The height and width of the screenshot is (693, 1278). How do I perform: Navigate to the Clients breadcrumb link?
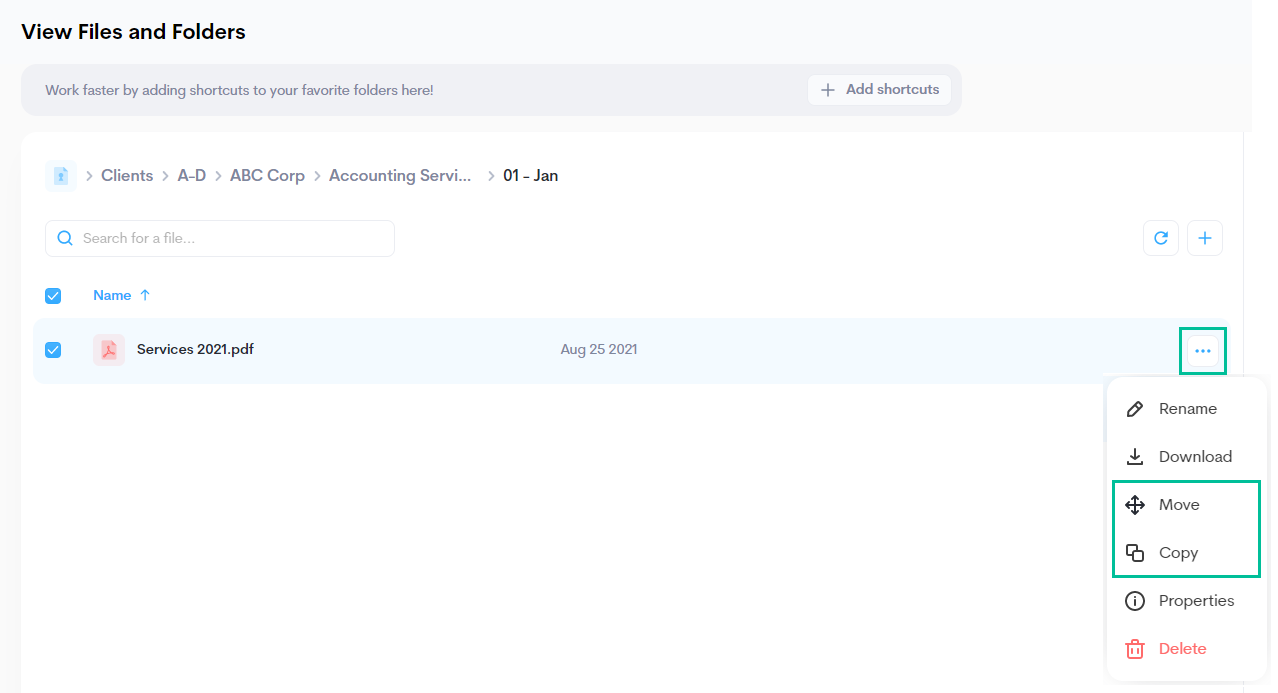[127, 176]
